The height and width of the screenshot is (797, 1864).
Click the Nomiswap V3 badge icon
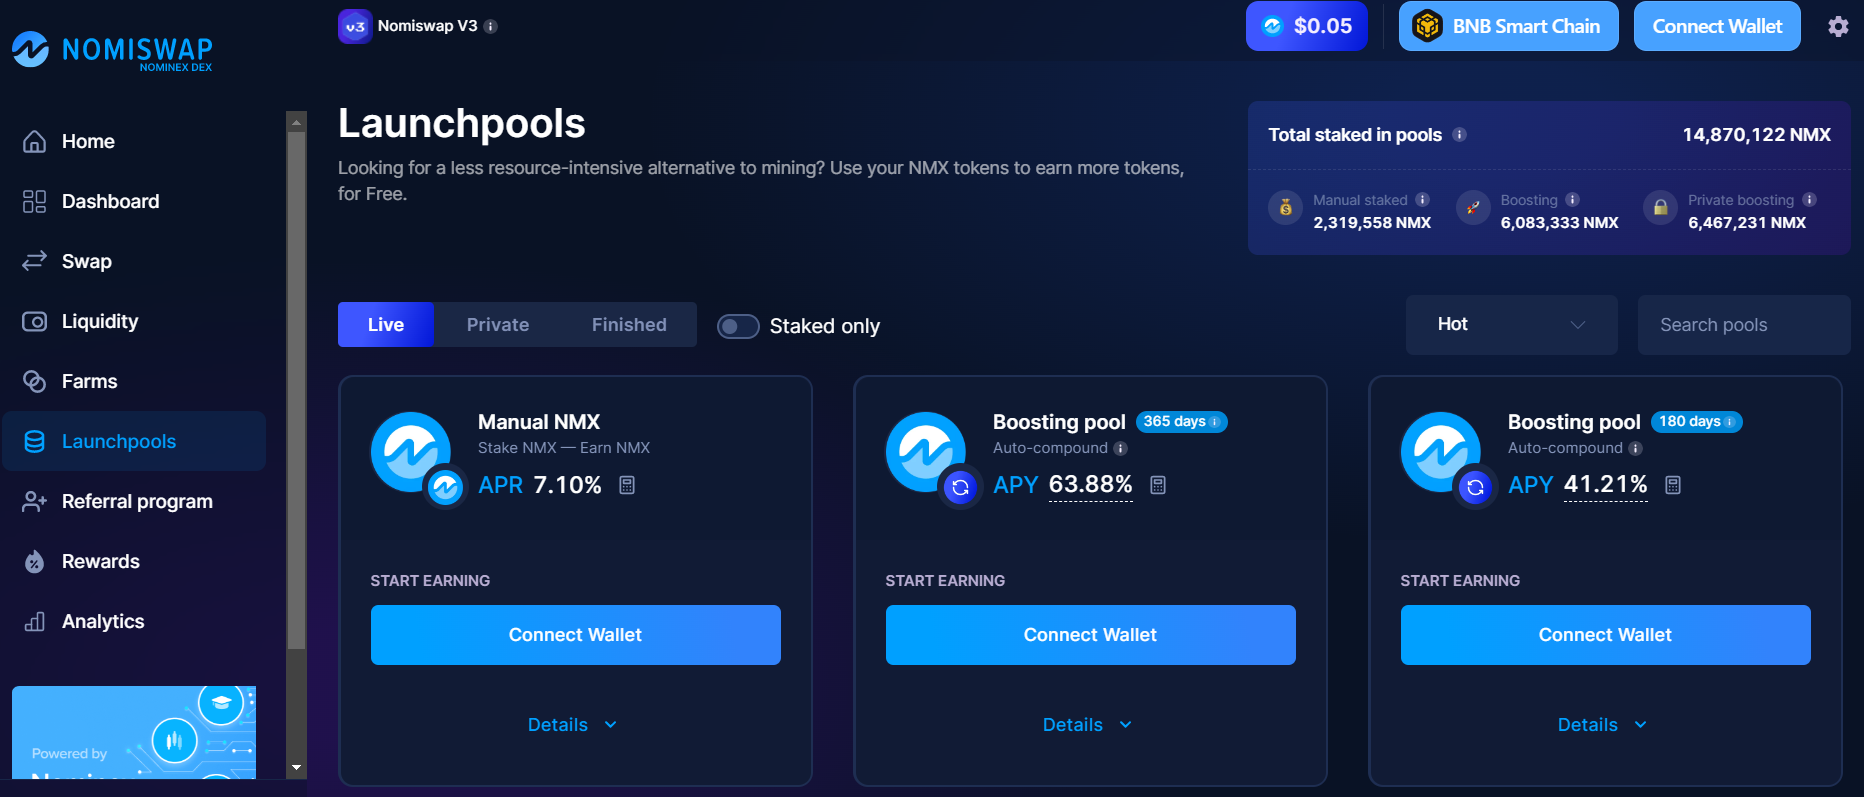[x=355, y=26]
